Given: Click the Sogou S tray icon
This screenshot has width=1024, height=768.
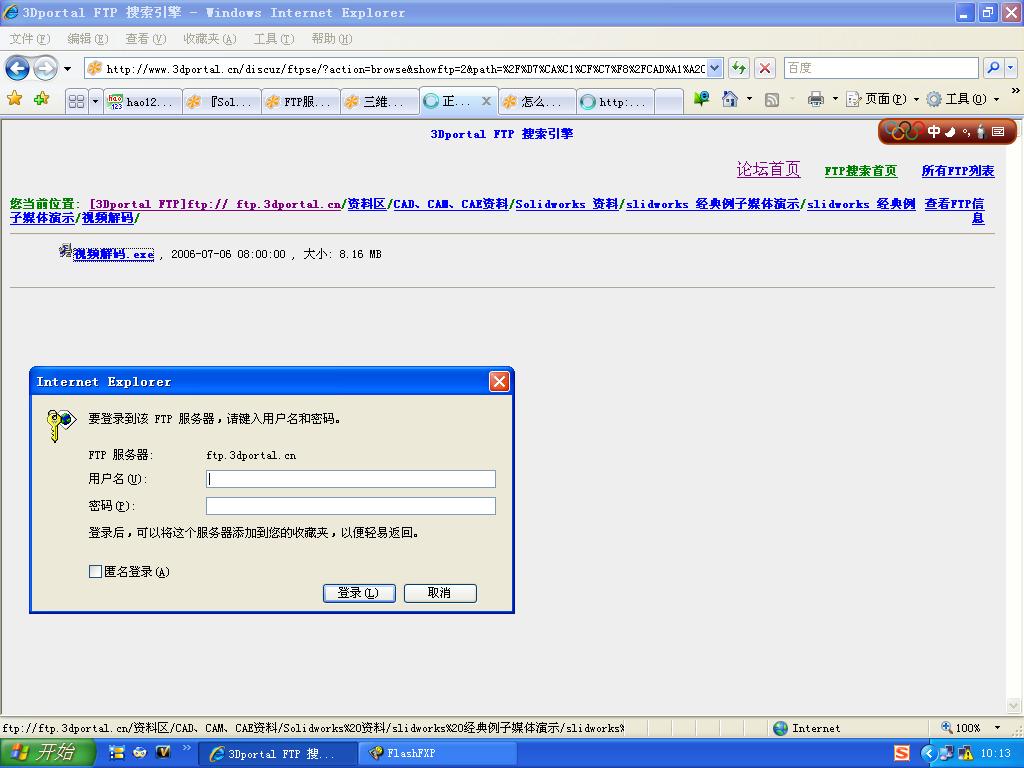Looking at the screenshot, I should click(x=901, y=753).
